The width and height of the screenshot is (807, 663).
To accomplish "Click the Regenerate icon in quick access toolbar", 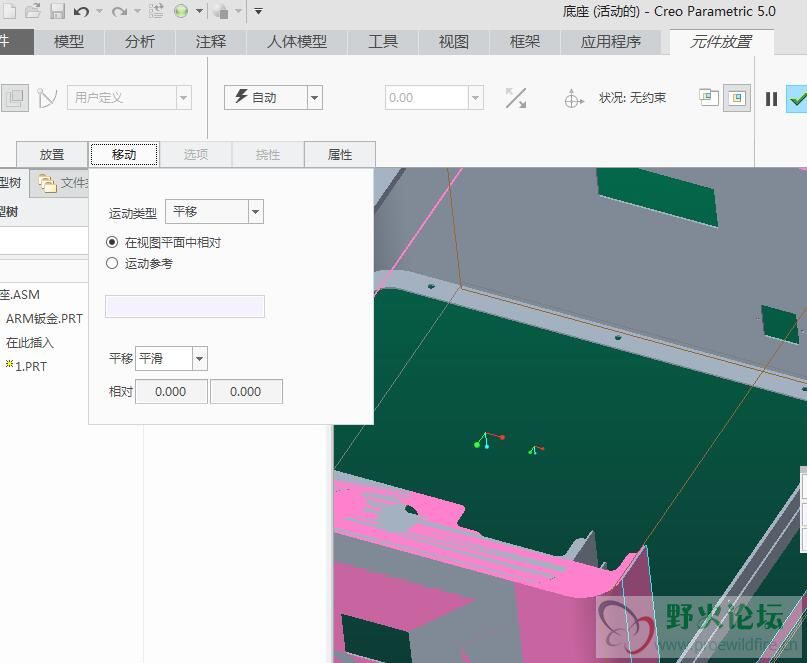I will click(x=156, y=11).
